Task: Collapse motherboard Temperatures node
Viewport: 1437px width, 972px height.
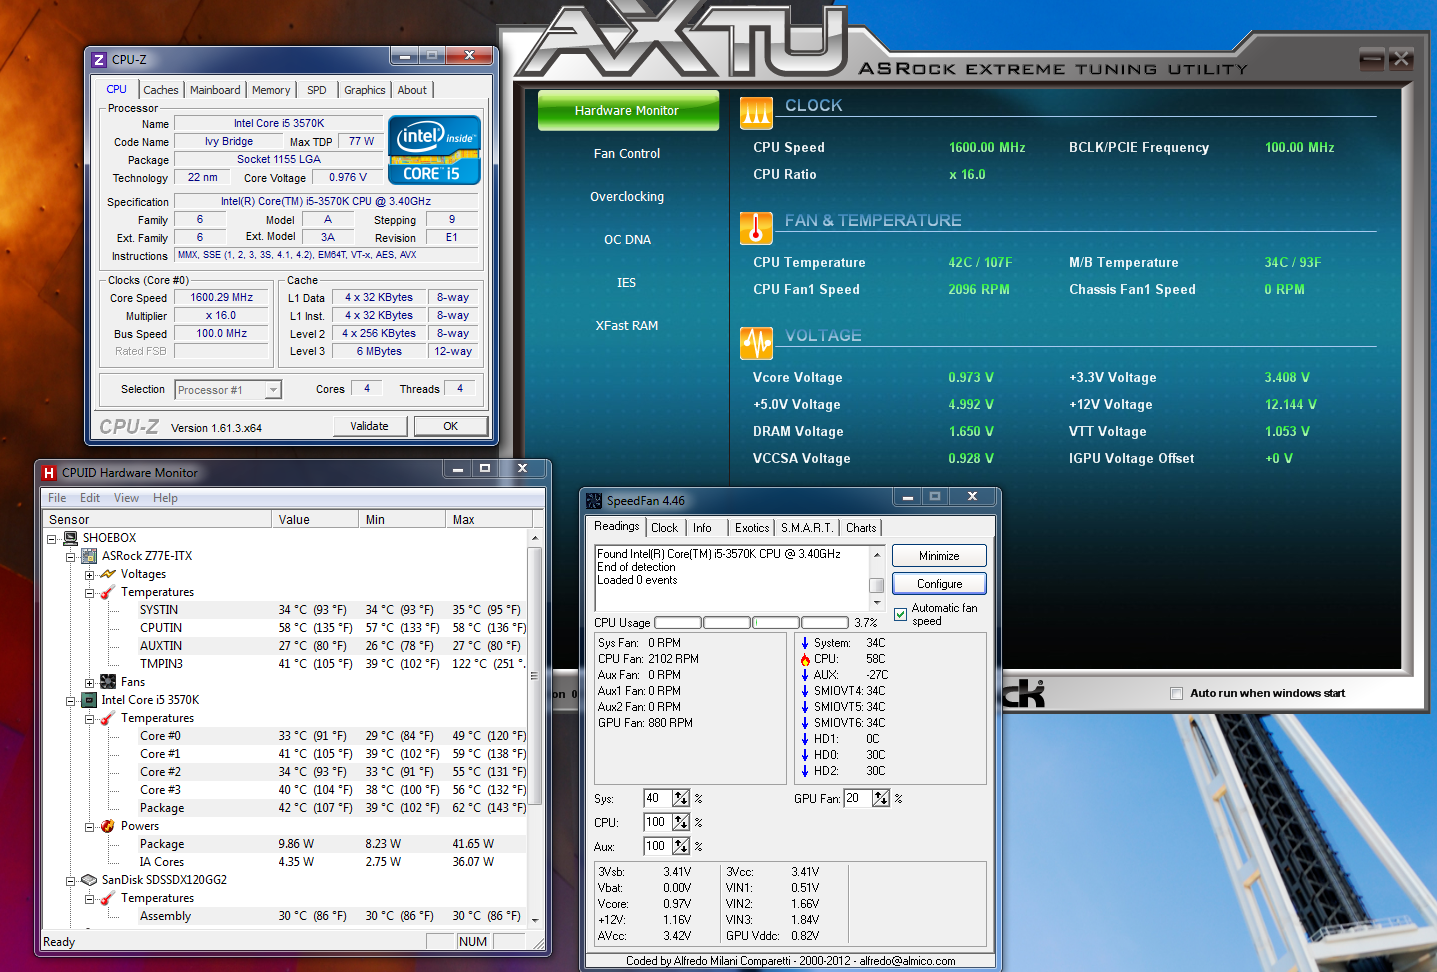Action: tap(90, 592)
